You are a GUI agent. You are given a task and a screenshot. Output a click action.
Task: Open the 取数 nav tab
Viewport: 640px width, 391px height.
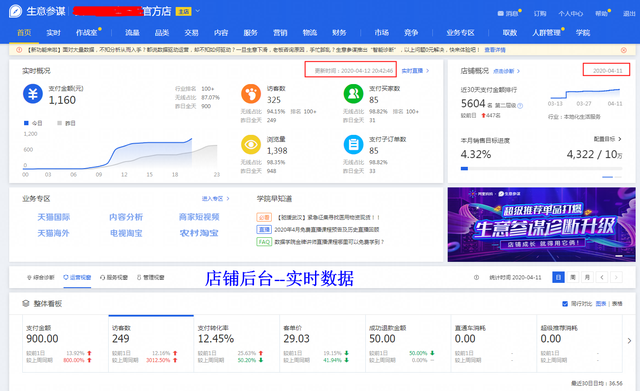click(x=510, y=33)
